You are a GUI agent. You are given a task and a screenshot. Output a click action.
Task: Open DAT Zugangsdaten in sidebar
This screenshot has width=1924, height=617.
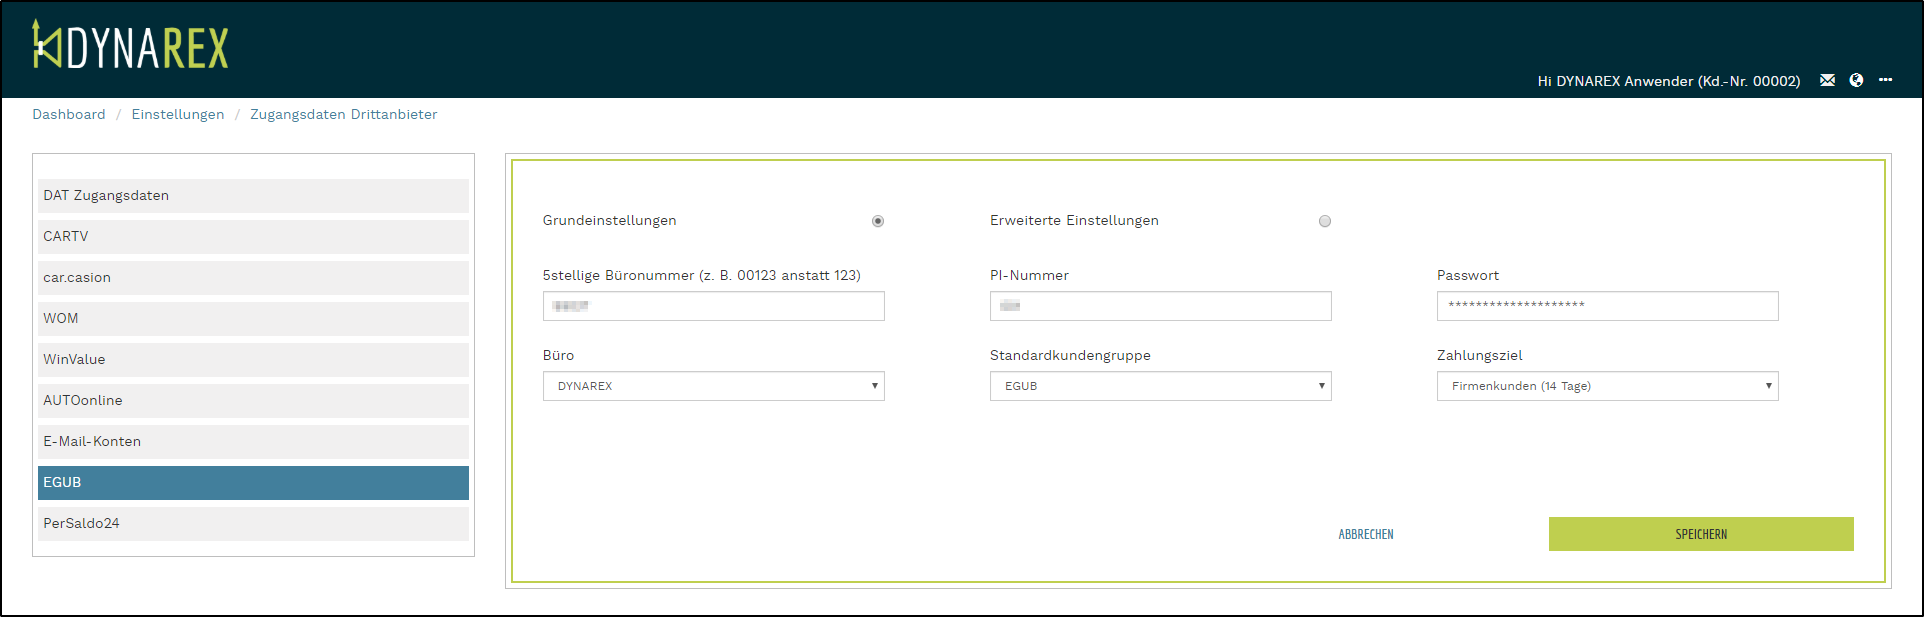pos(253,196)
